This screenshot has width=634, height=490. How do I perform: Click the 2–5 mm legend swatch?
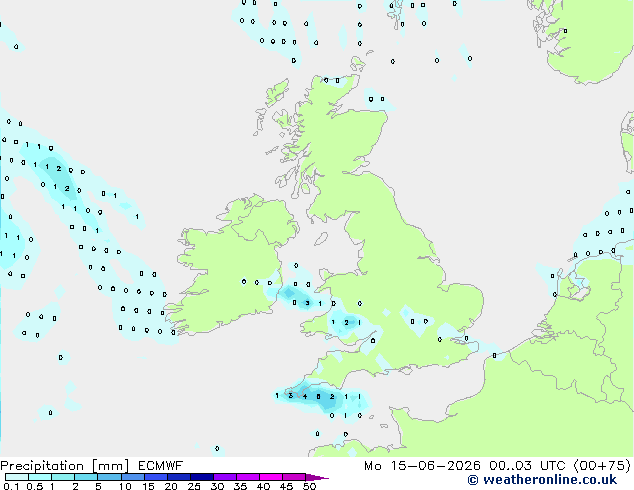point(86,477)
